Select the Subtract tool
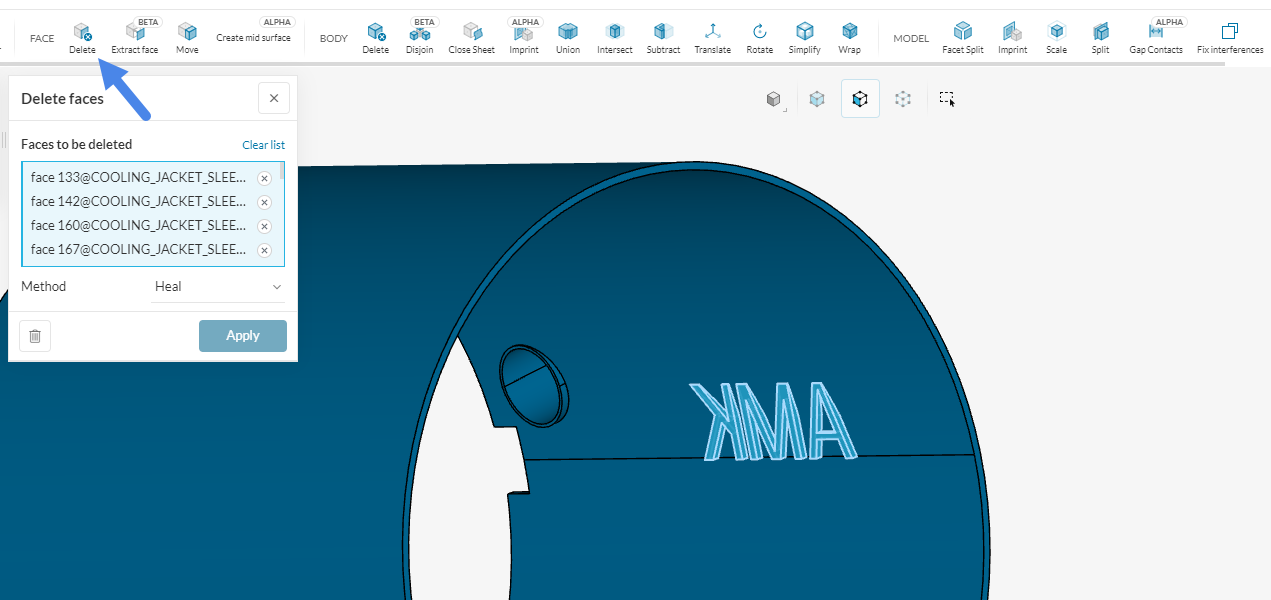1271x600 pixels. (663, 38)
